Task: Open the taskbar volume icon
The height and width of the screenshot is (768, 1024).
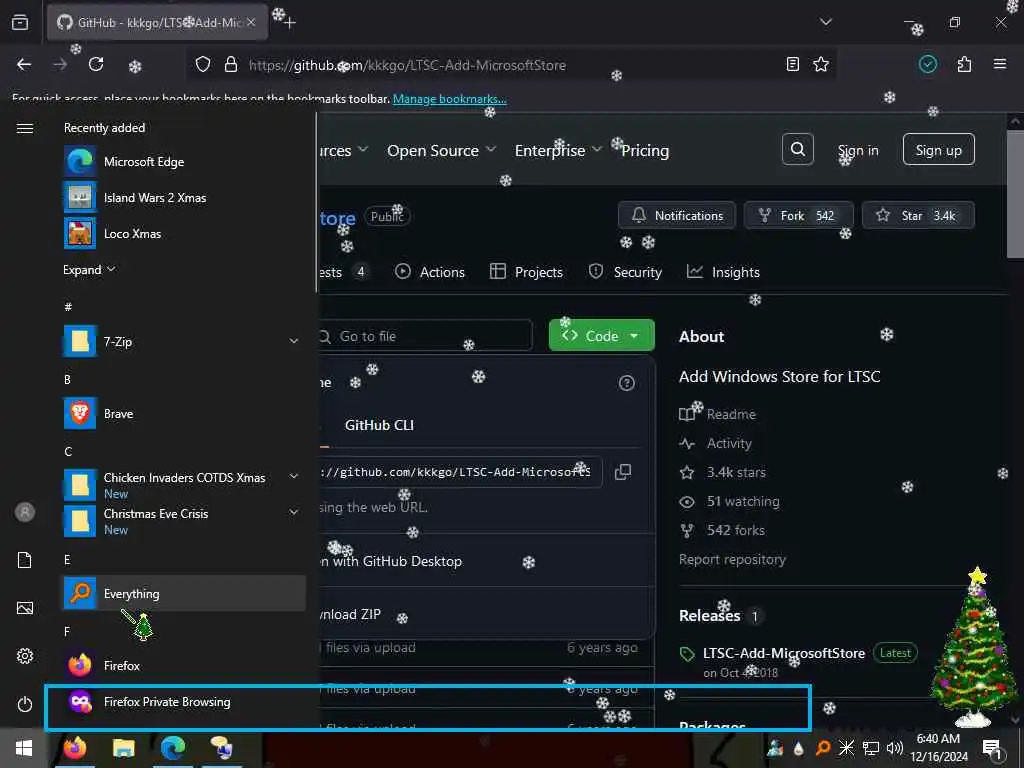Action: pyautogui.click(x=895, y=748)
